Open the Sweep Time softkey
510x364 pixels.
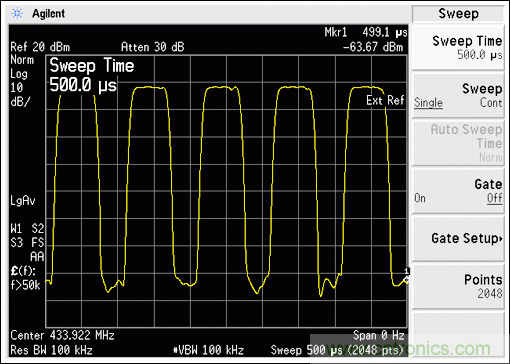(x=458, y=47)
